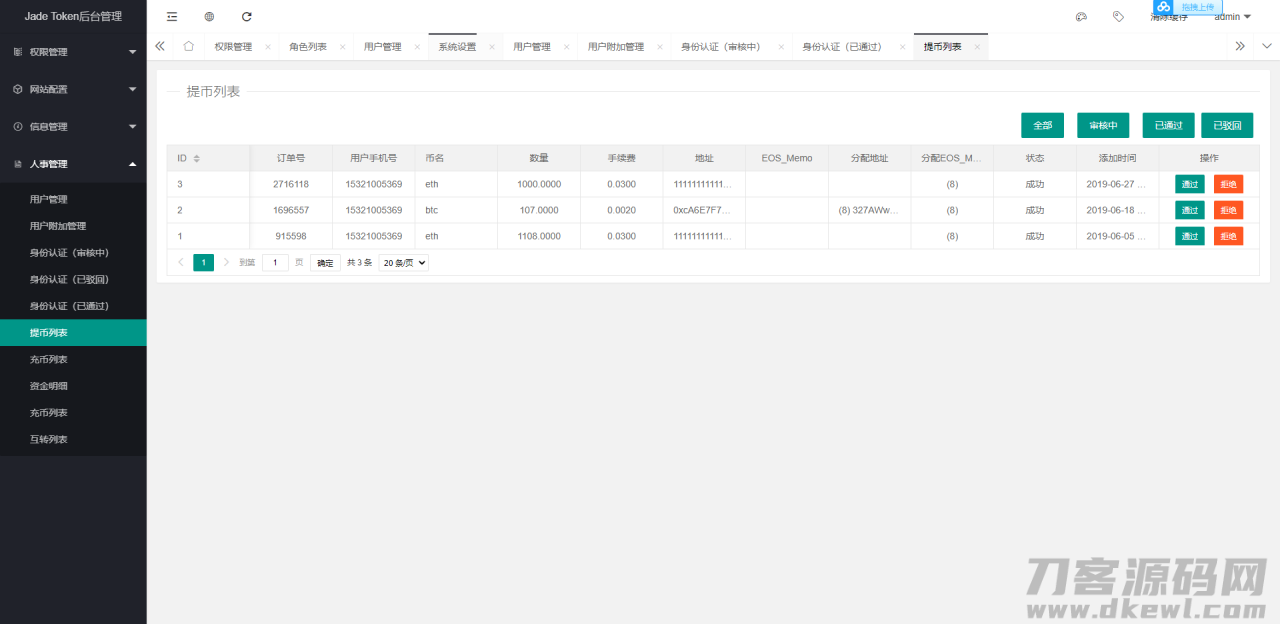The image size is (1280, 624).
Task: Click the blue cloud upload icon
Action: [x=1163, y=8]
